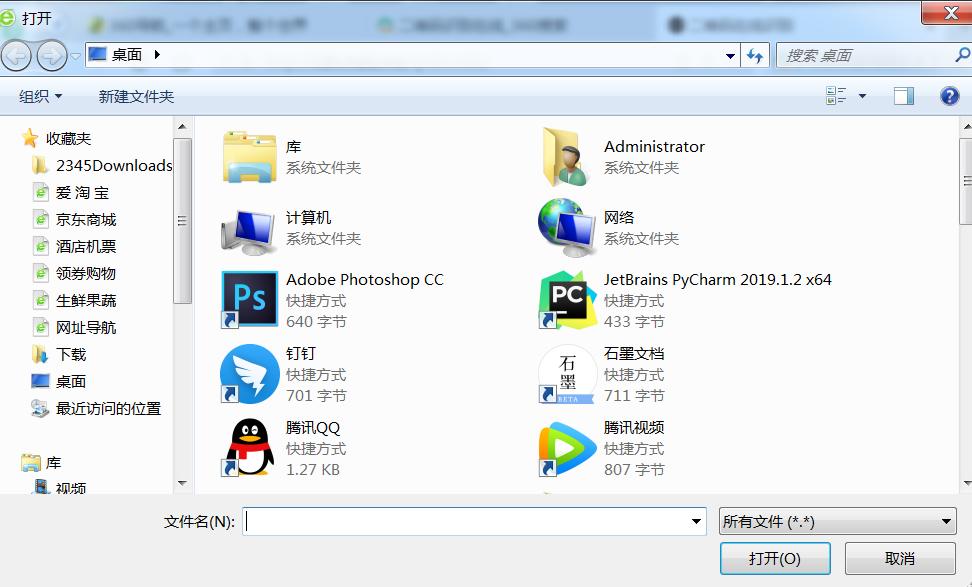Toggle the preview pane button
The image size is (972, 587).
pyautogui.click(x=904, y=96)
